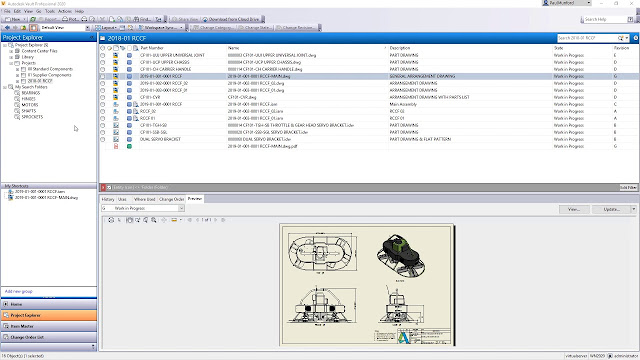
Task: Click the Add new group link
Action: point(18,291)
